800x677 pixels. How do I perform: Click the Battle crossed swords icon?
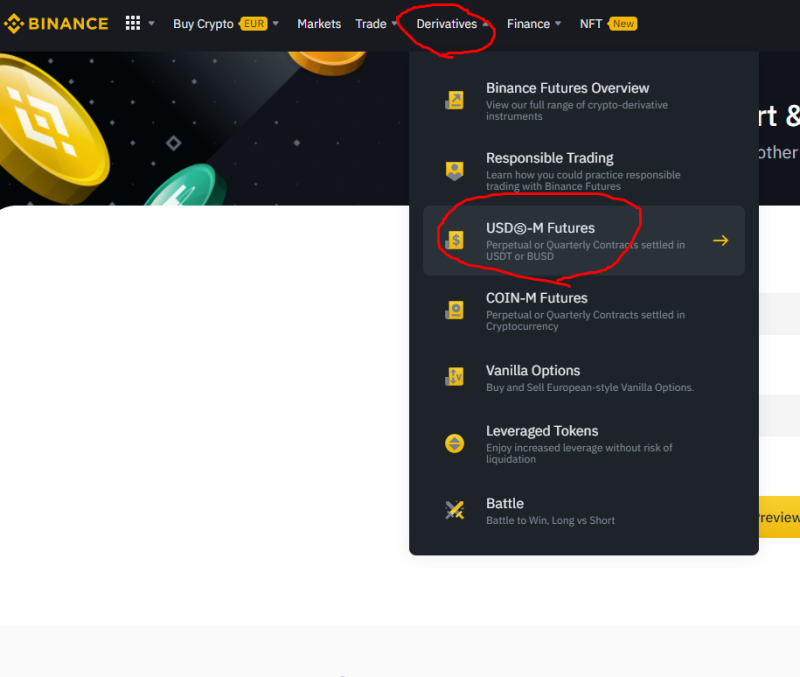pos(454,510)
